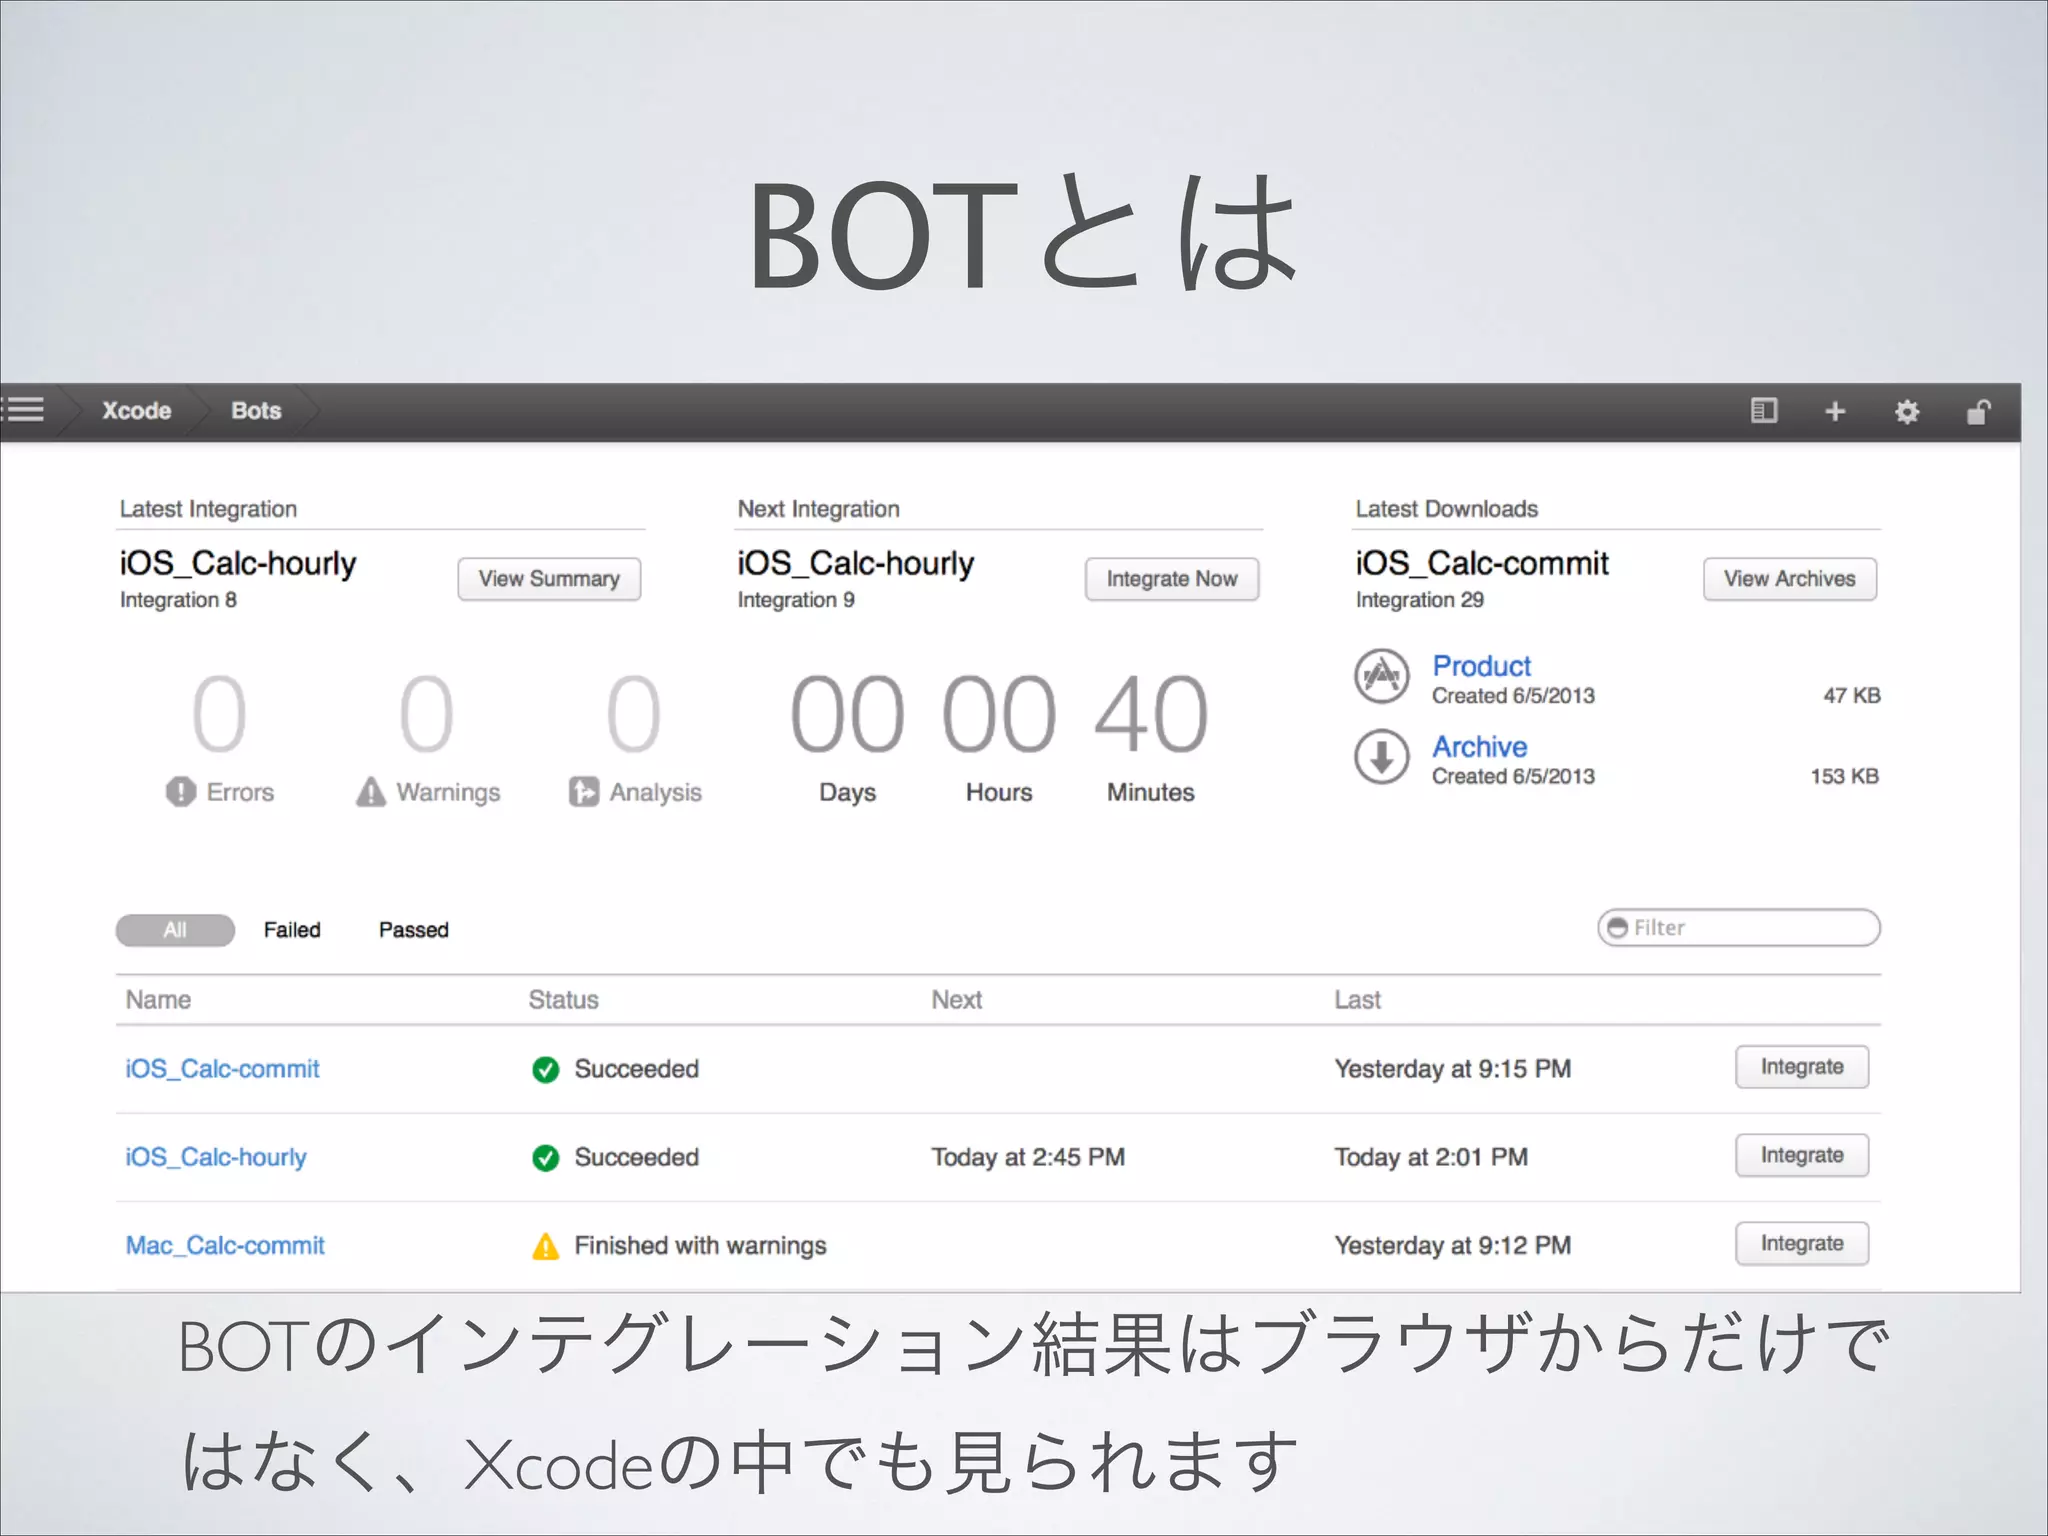This screenshot has height=1536, width=2048.
Task: Open iOS_Calc-hourly bot link in table
Action: click(216, 1157)
